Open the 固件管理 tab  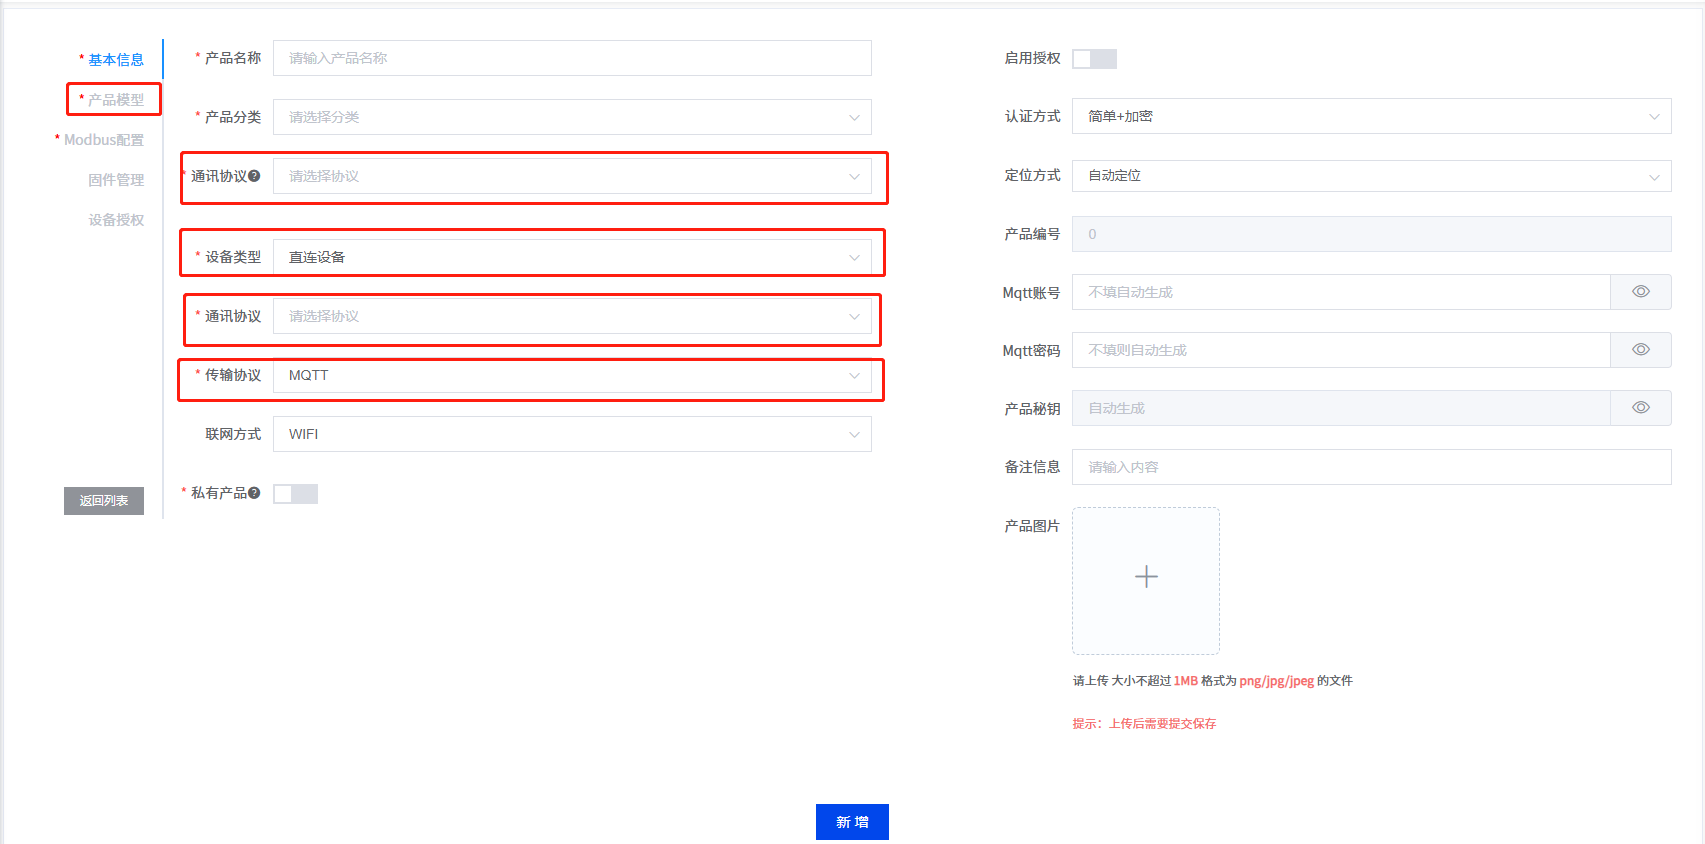coord(116,180)
